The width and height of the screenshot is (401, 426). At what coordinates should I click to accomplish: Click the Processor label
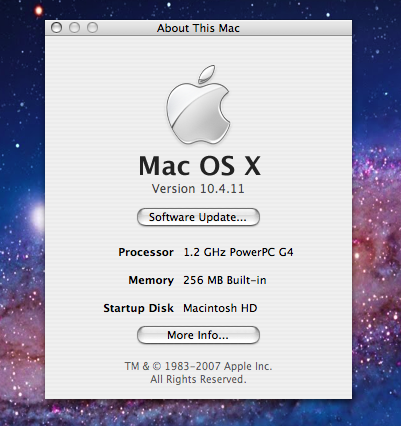point(146,252)
